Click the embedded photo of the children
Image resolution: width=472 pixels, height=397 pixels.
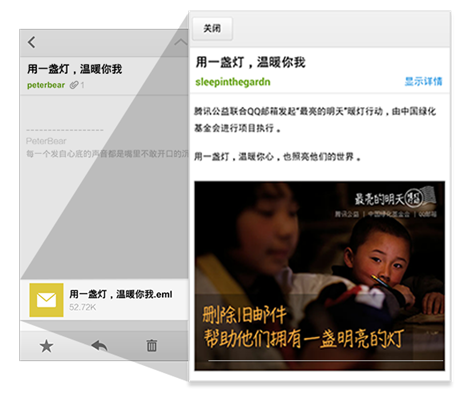[319, 276]
